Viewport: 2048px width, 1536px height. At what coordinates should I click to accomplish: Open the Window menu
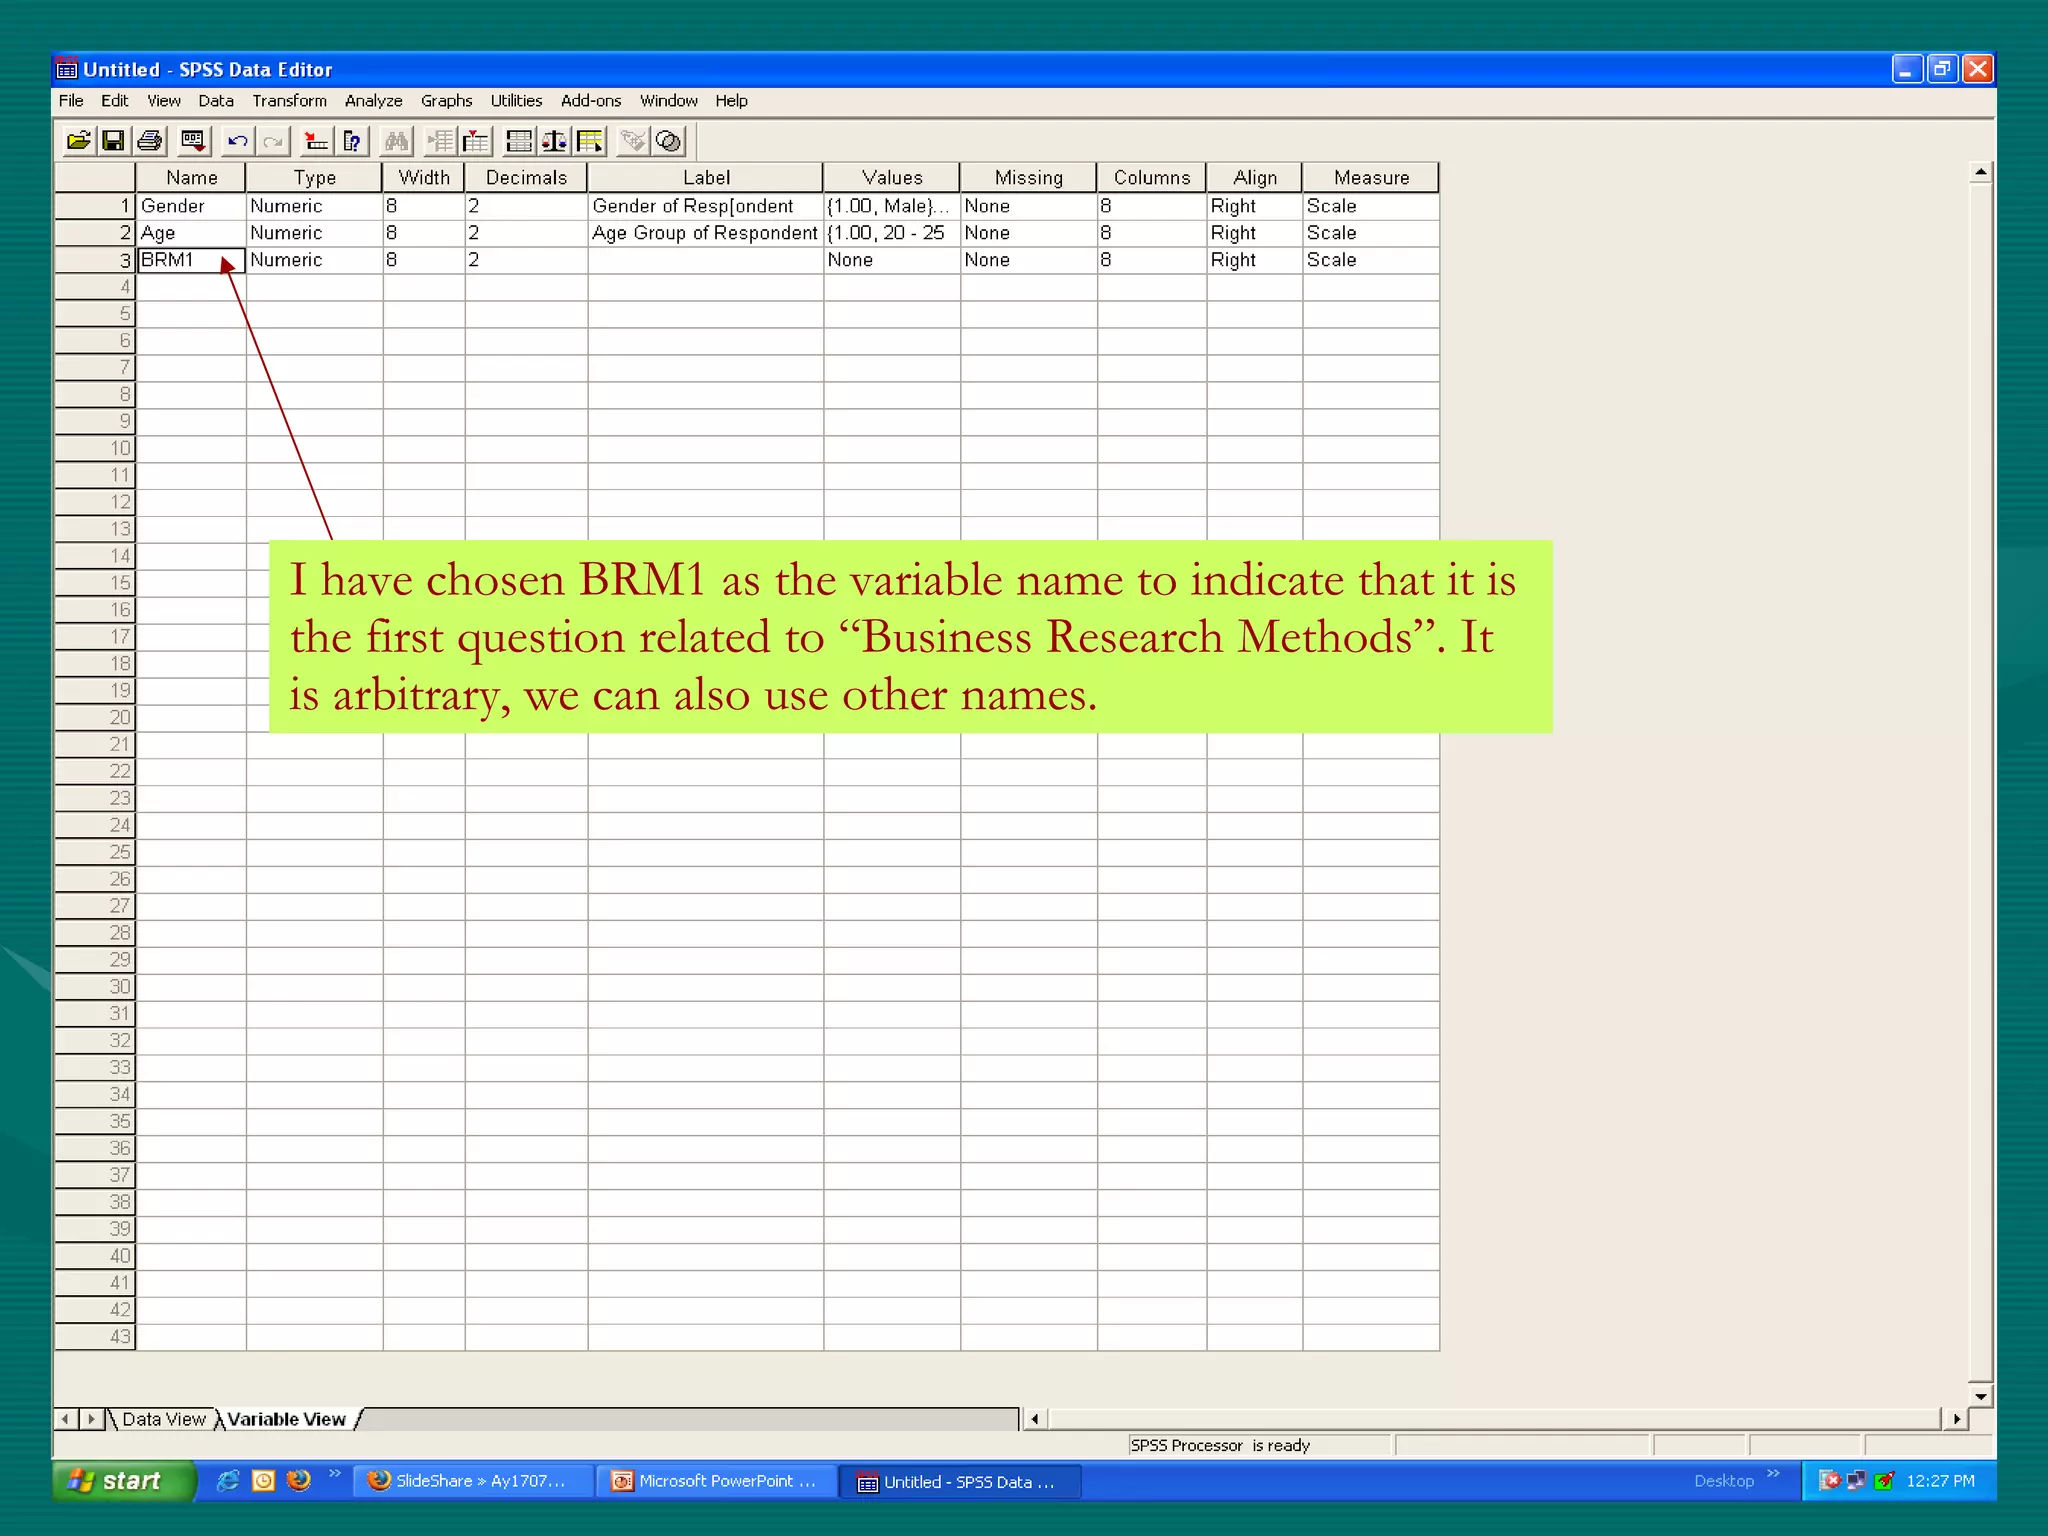(x=668, y=101)
